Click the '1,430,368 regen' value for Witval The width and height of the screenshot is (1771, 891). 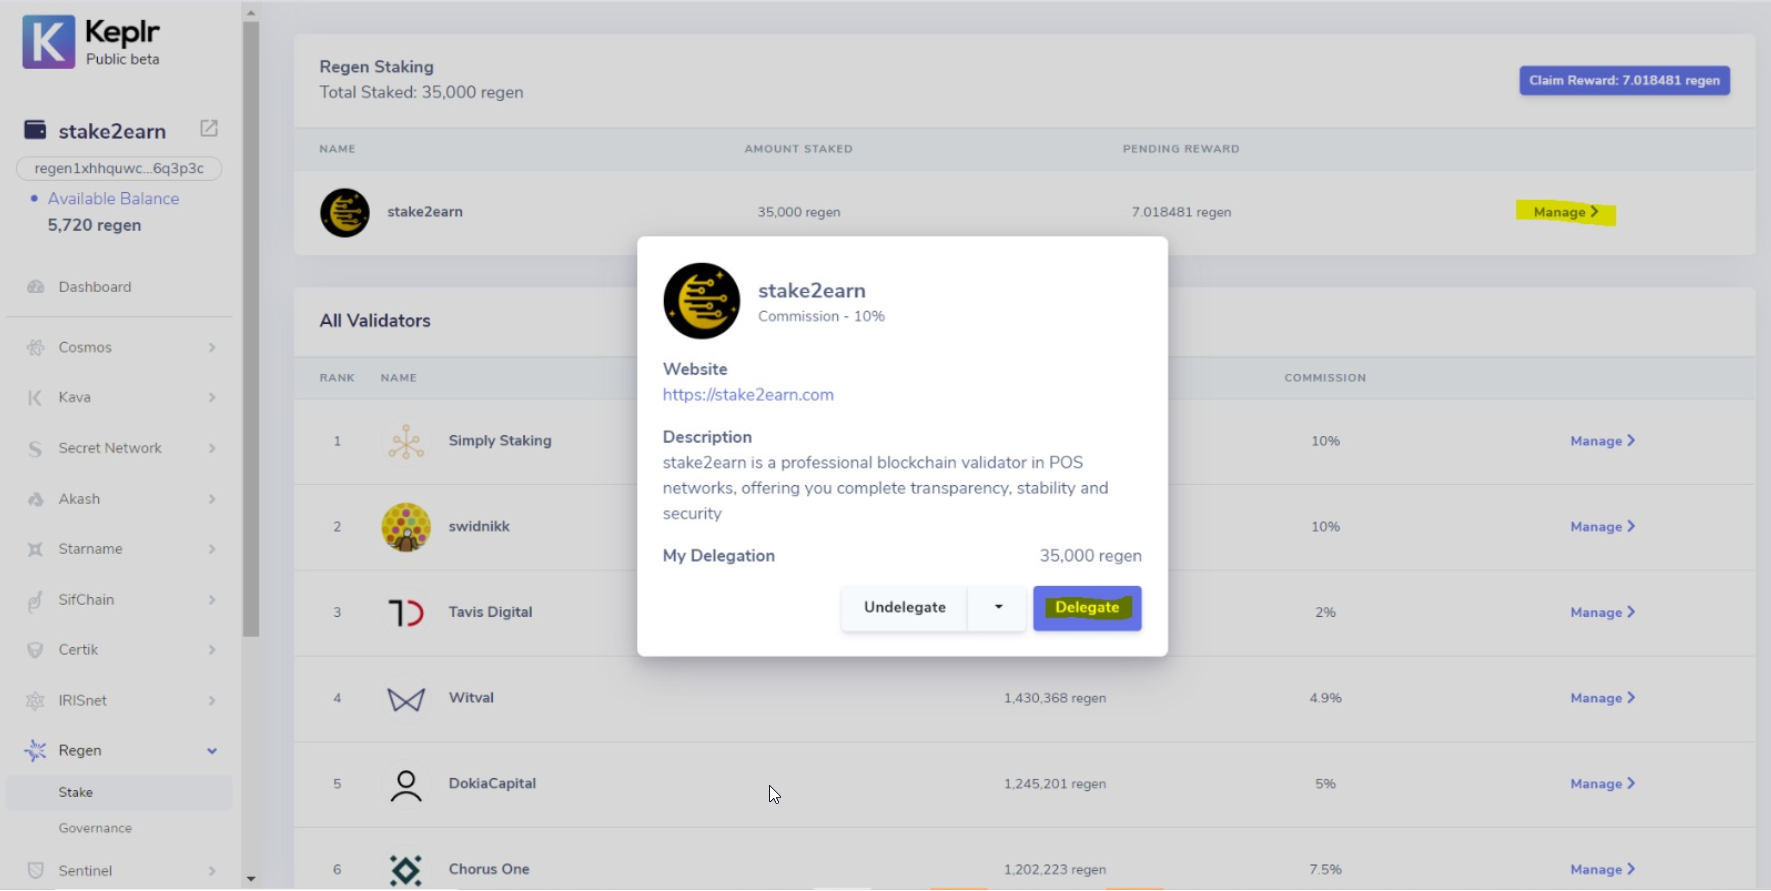(x=1055, y=698)
